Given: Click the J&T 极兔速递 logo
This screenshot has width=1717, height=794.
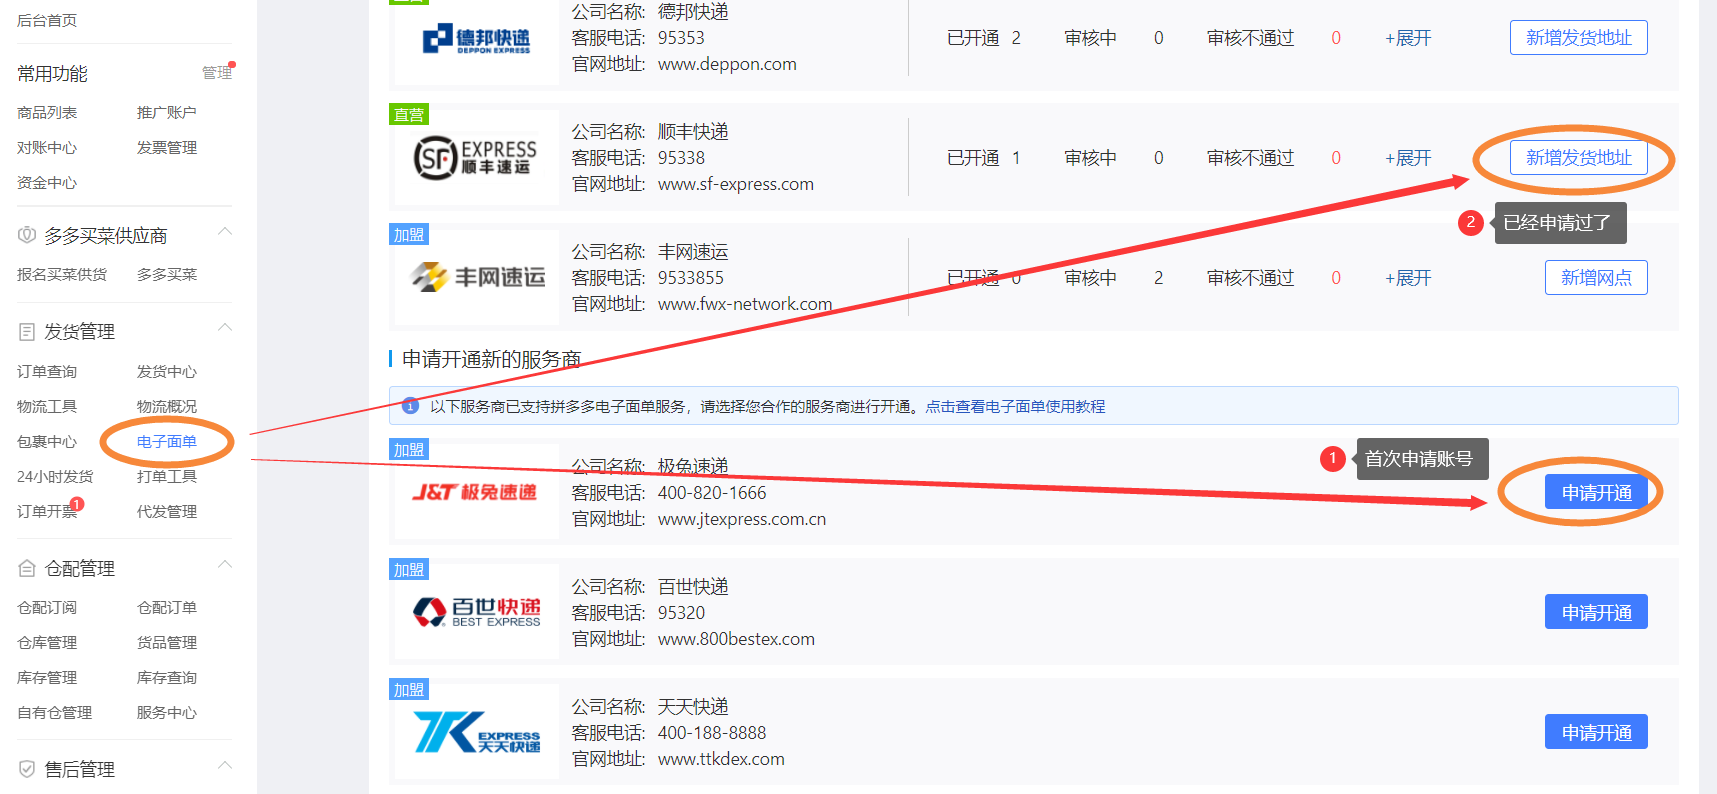Looking at the screenshot, I should tap(475, 492).
